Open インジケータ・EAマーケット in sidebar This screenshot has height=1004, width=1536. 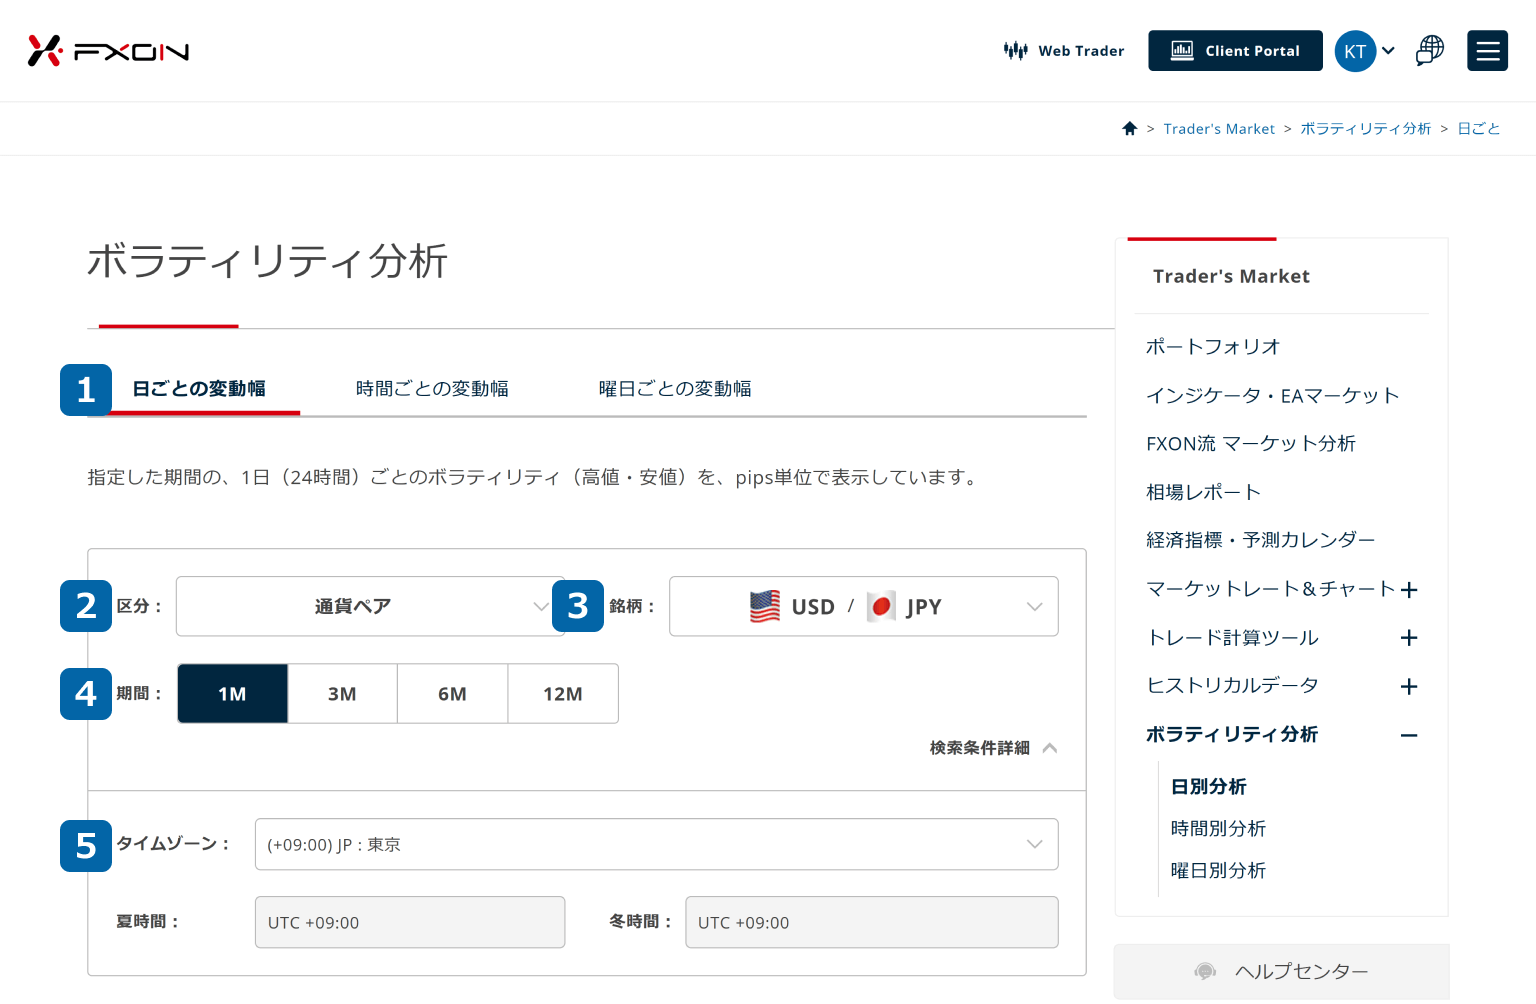(x=1272, y=396)
